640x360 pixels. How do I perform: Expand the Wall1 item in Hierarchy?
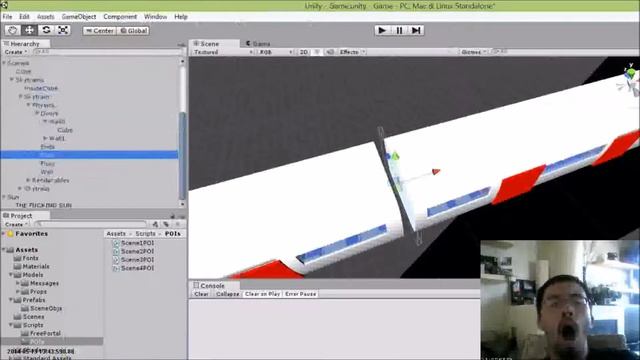click(45, 138)
